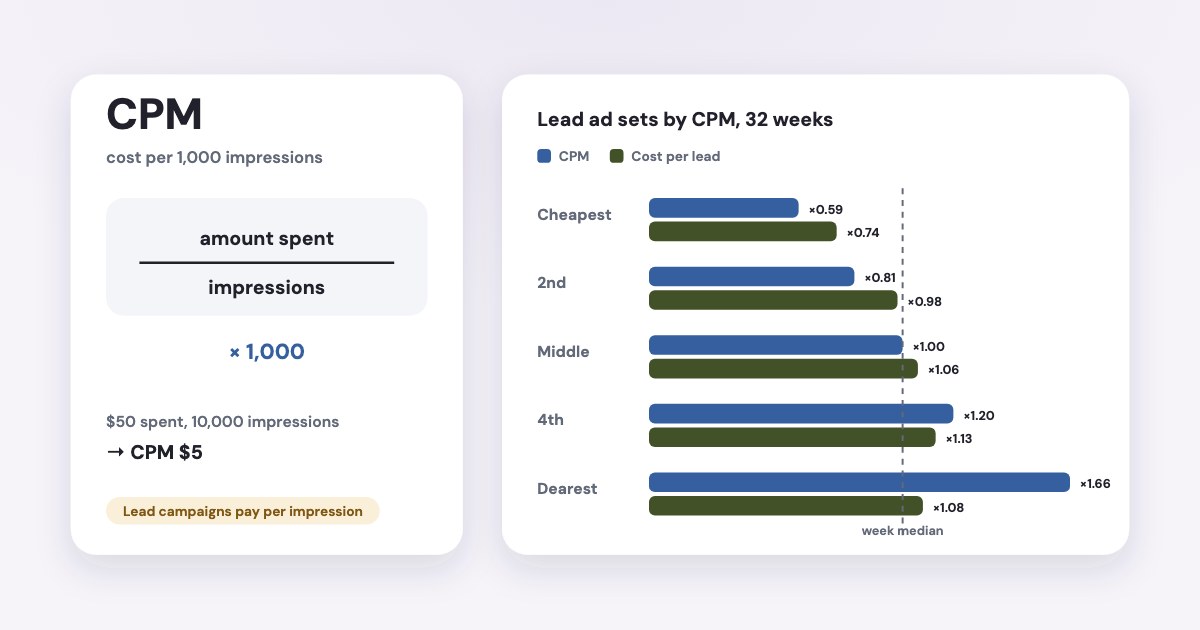The height and width of the screenshot is (630, 1200).
Task: Click the 2nd row green cost per lead bar
Action: coord(773,300)
